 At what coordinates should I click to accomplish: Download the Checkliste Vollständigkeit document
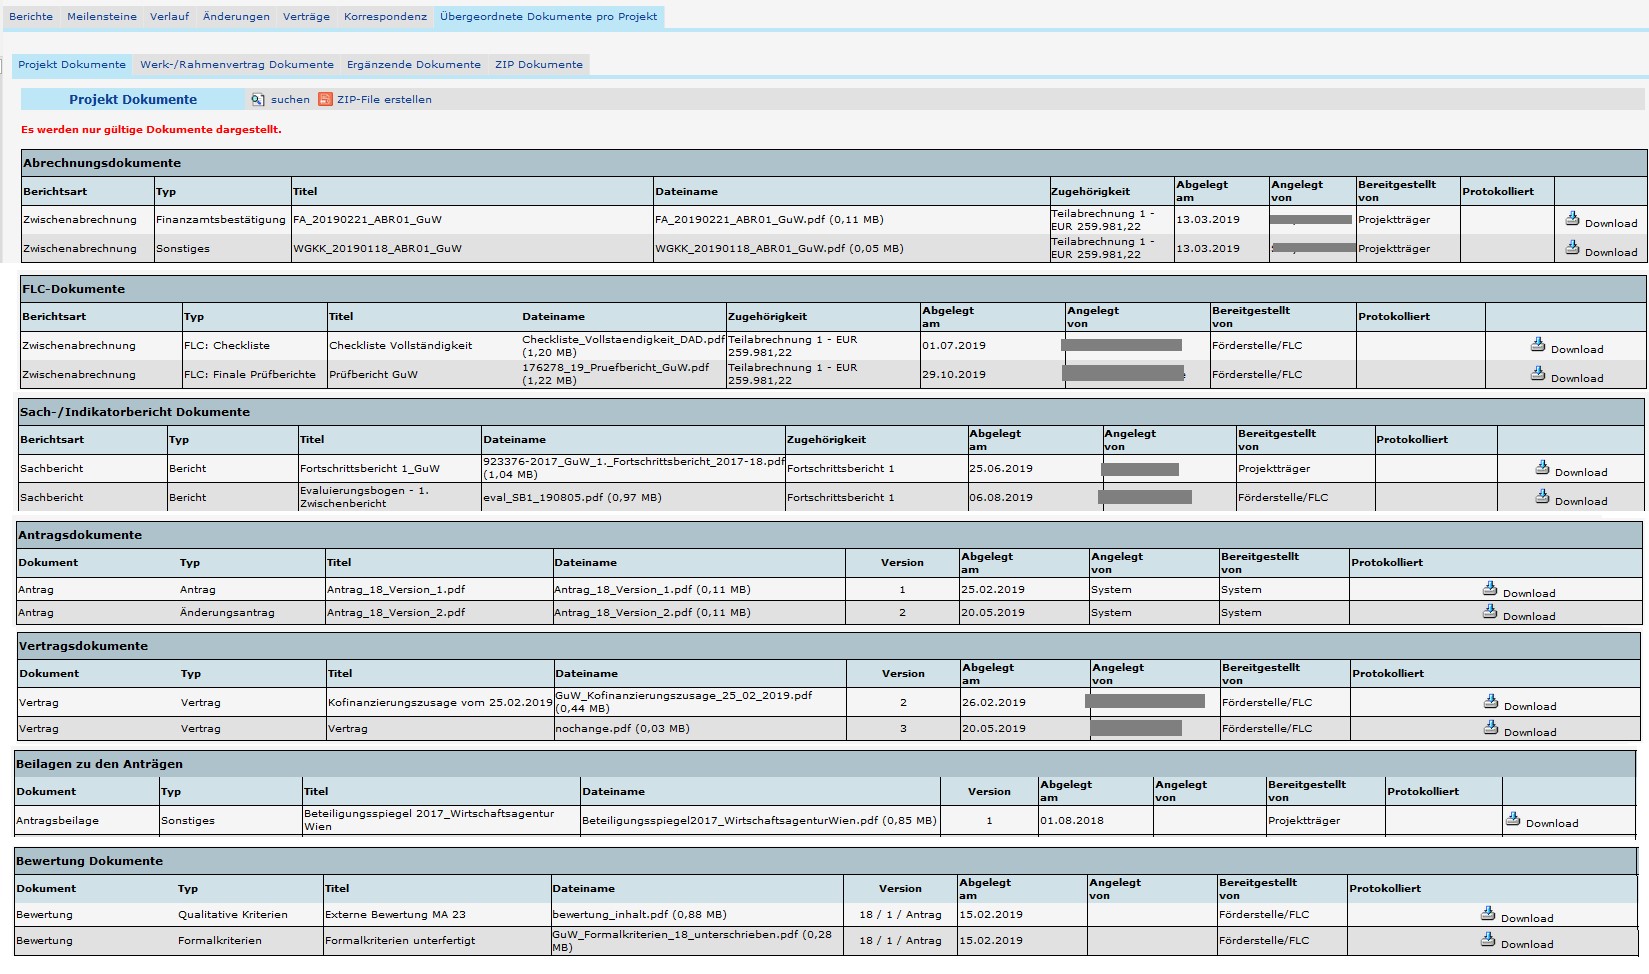click(1566, 347)
